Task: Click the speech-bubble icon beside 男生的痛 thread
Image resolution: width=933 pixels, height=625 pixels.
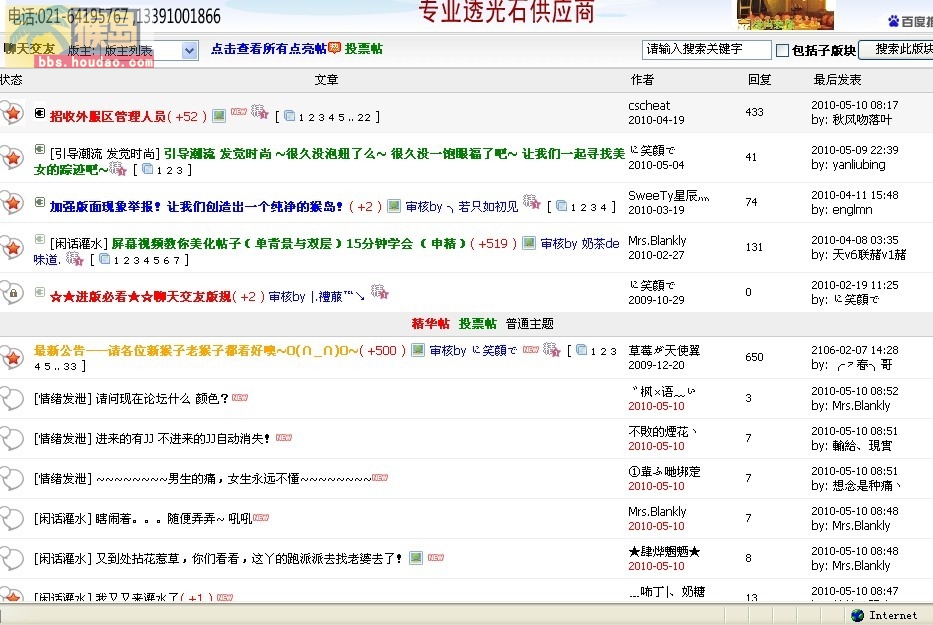Action: point(11,478)
